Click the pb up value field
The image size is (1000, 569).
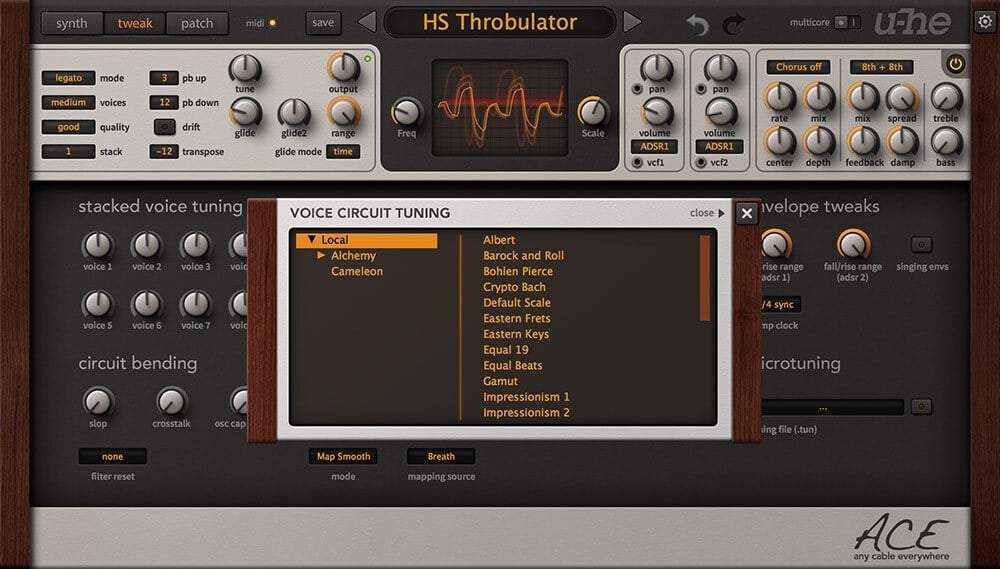(x=164, y=78)
